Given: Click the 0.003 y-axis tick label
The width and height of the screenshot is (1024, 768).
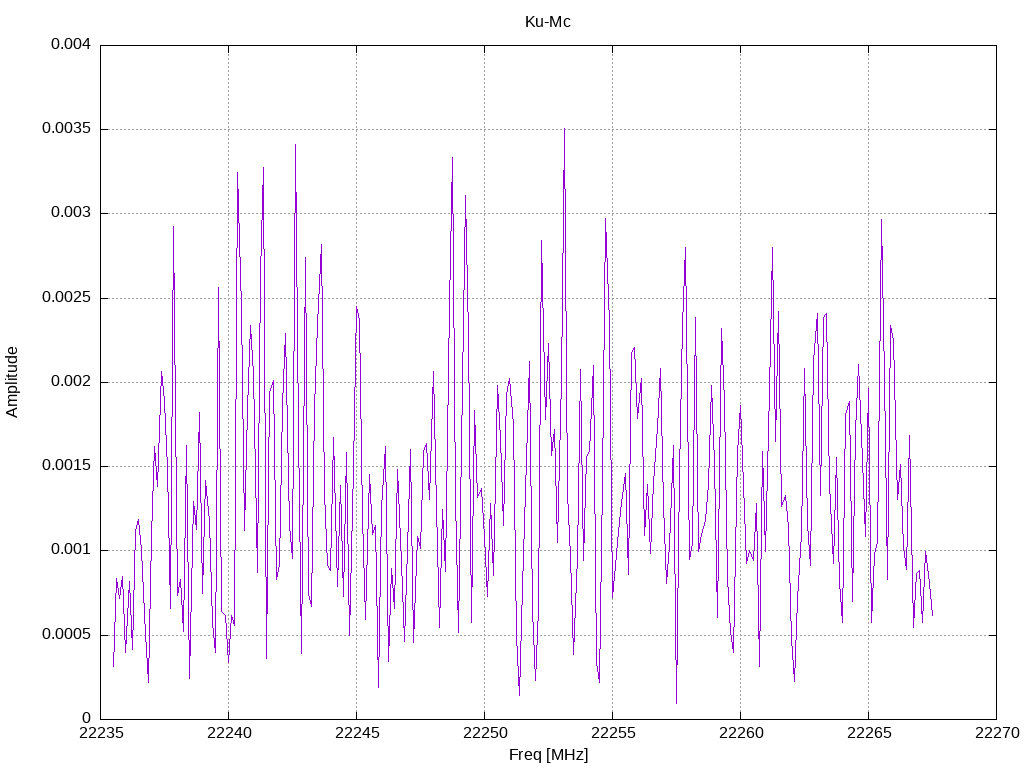Looking at the screenshot, I should click(71, 213).
